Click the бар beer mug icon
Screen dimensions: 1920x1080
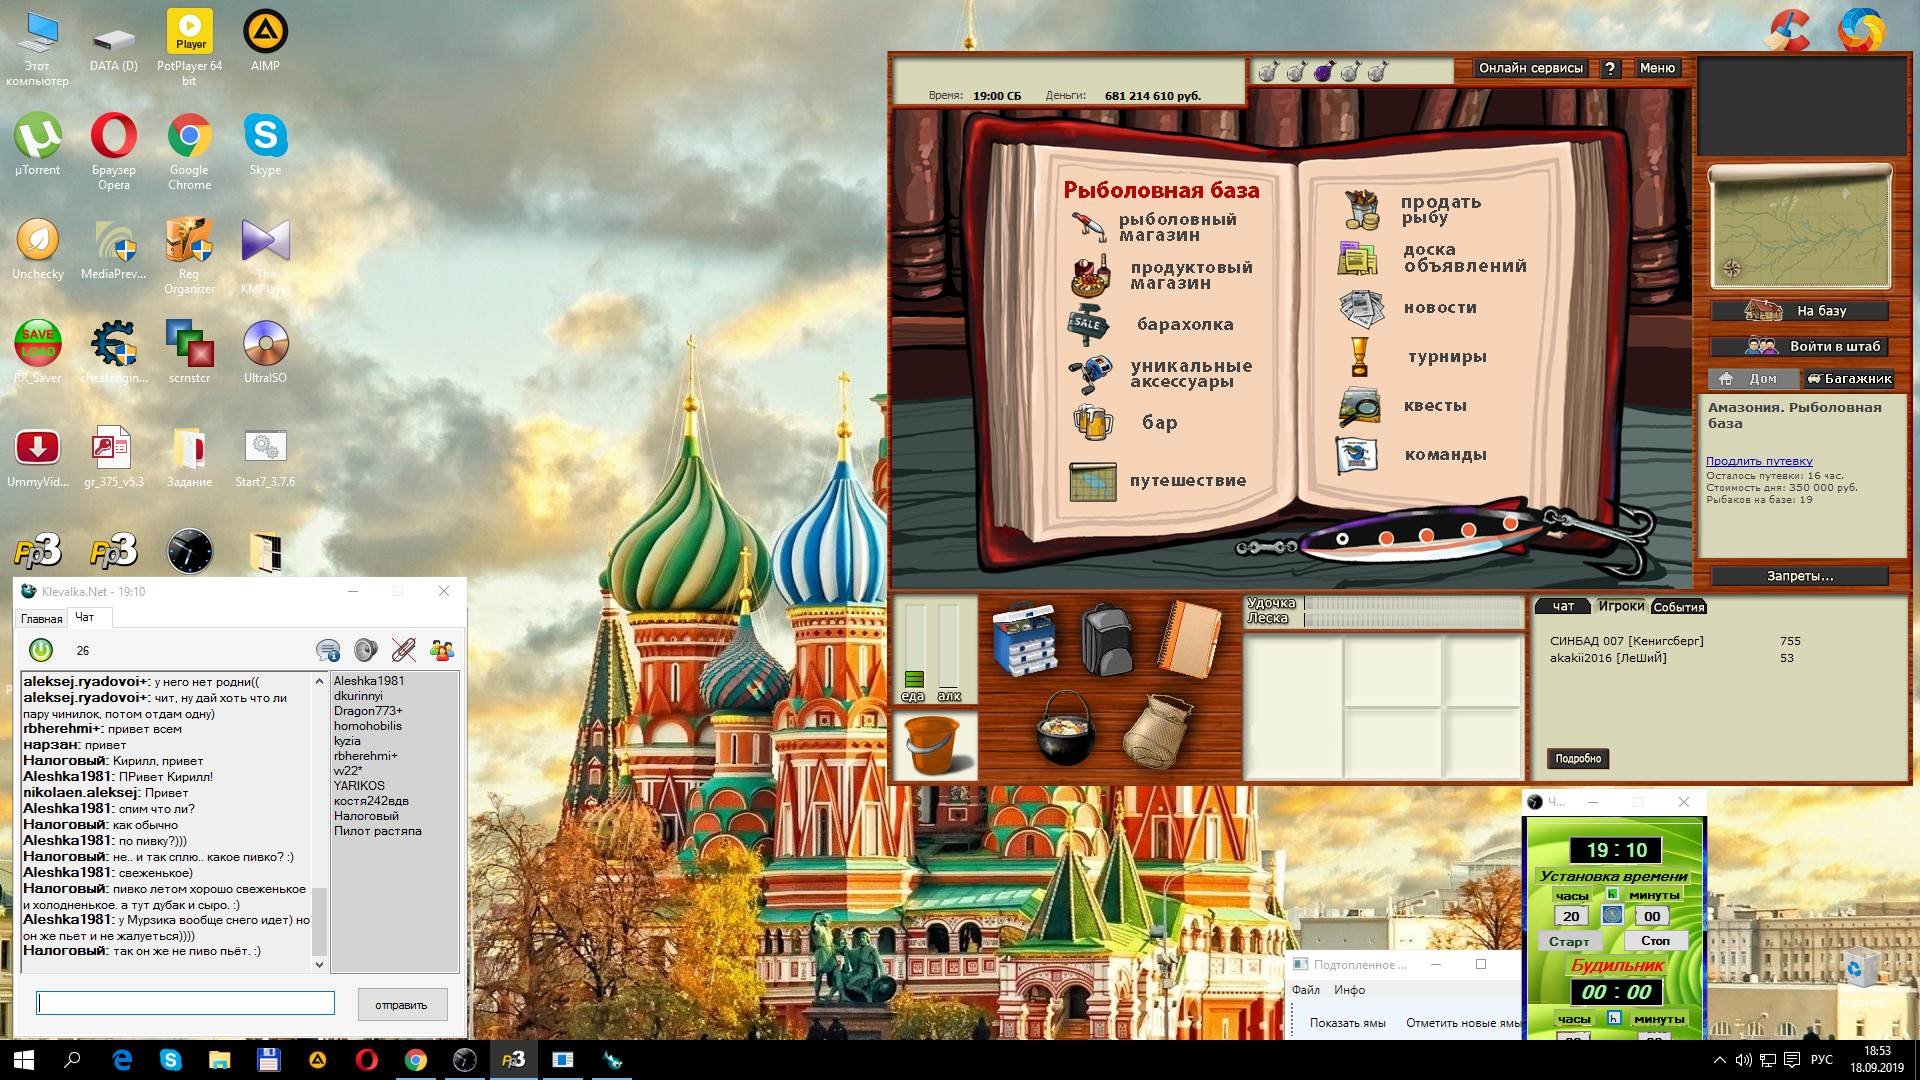pos(1092,422)
